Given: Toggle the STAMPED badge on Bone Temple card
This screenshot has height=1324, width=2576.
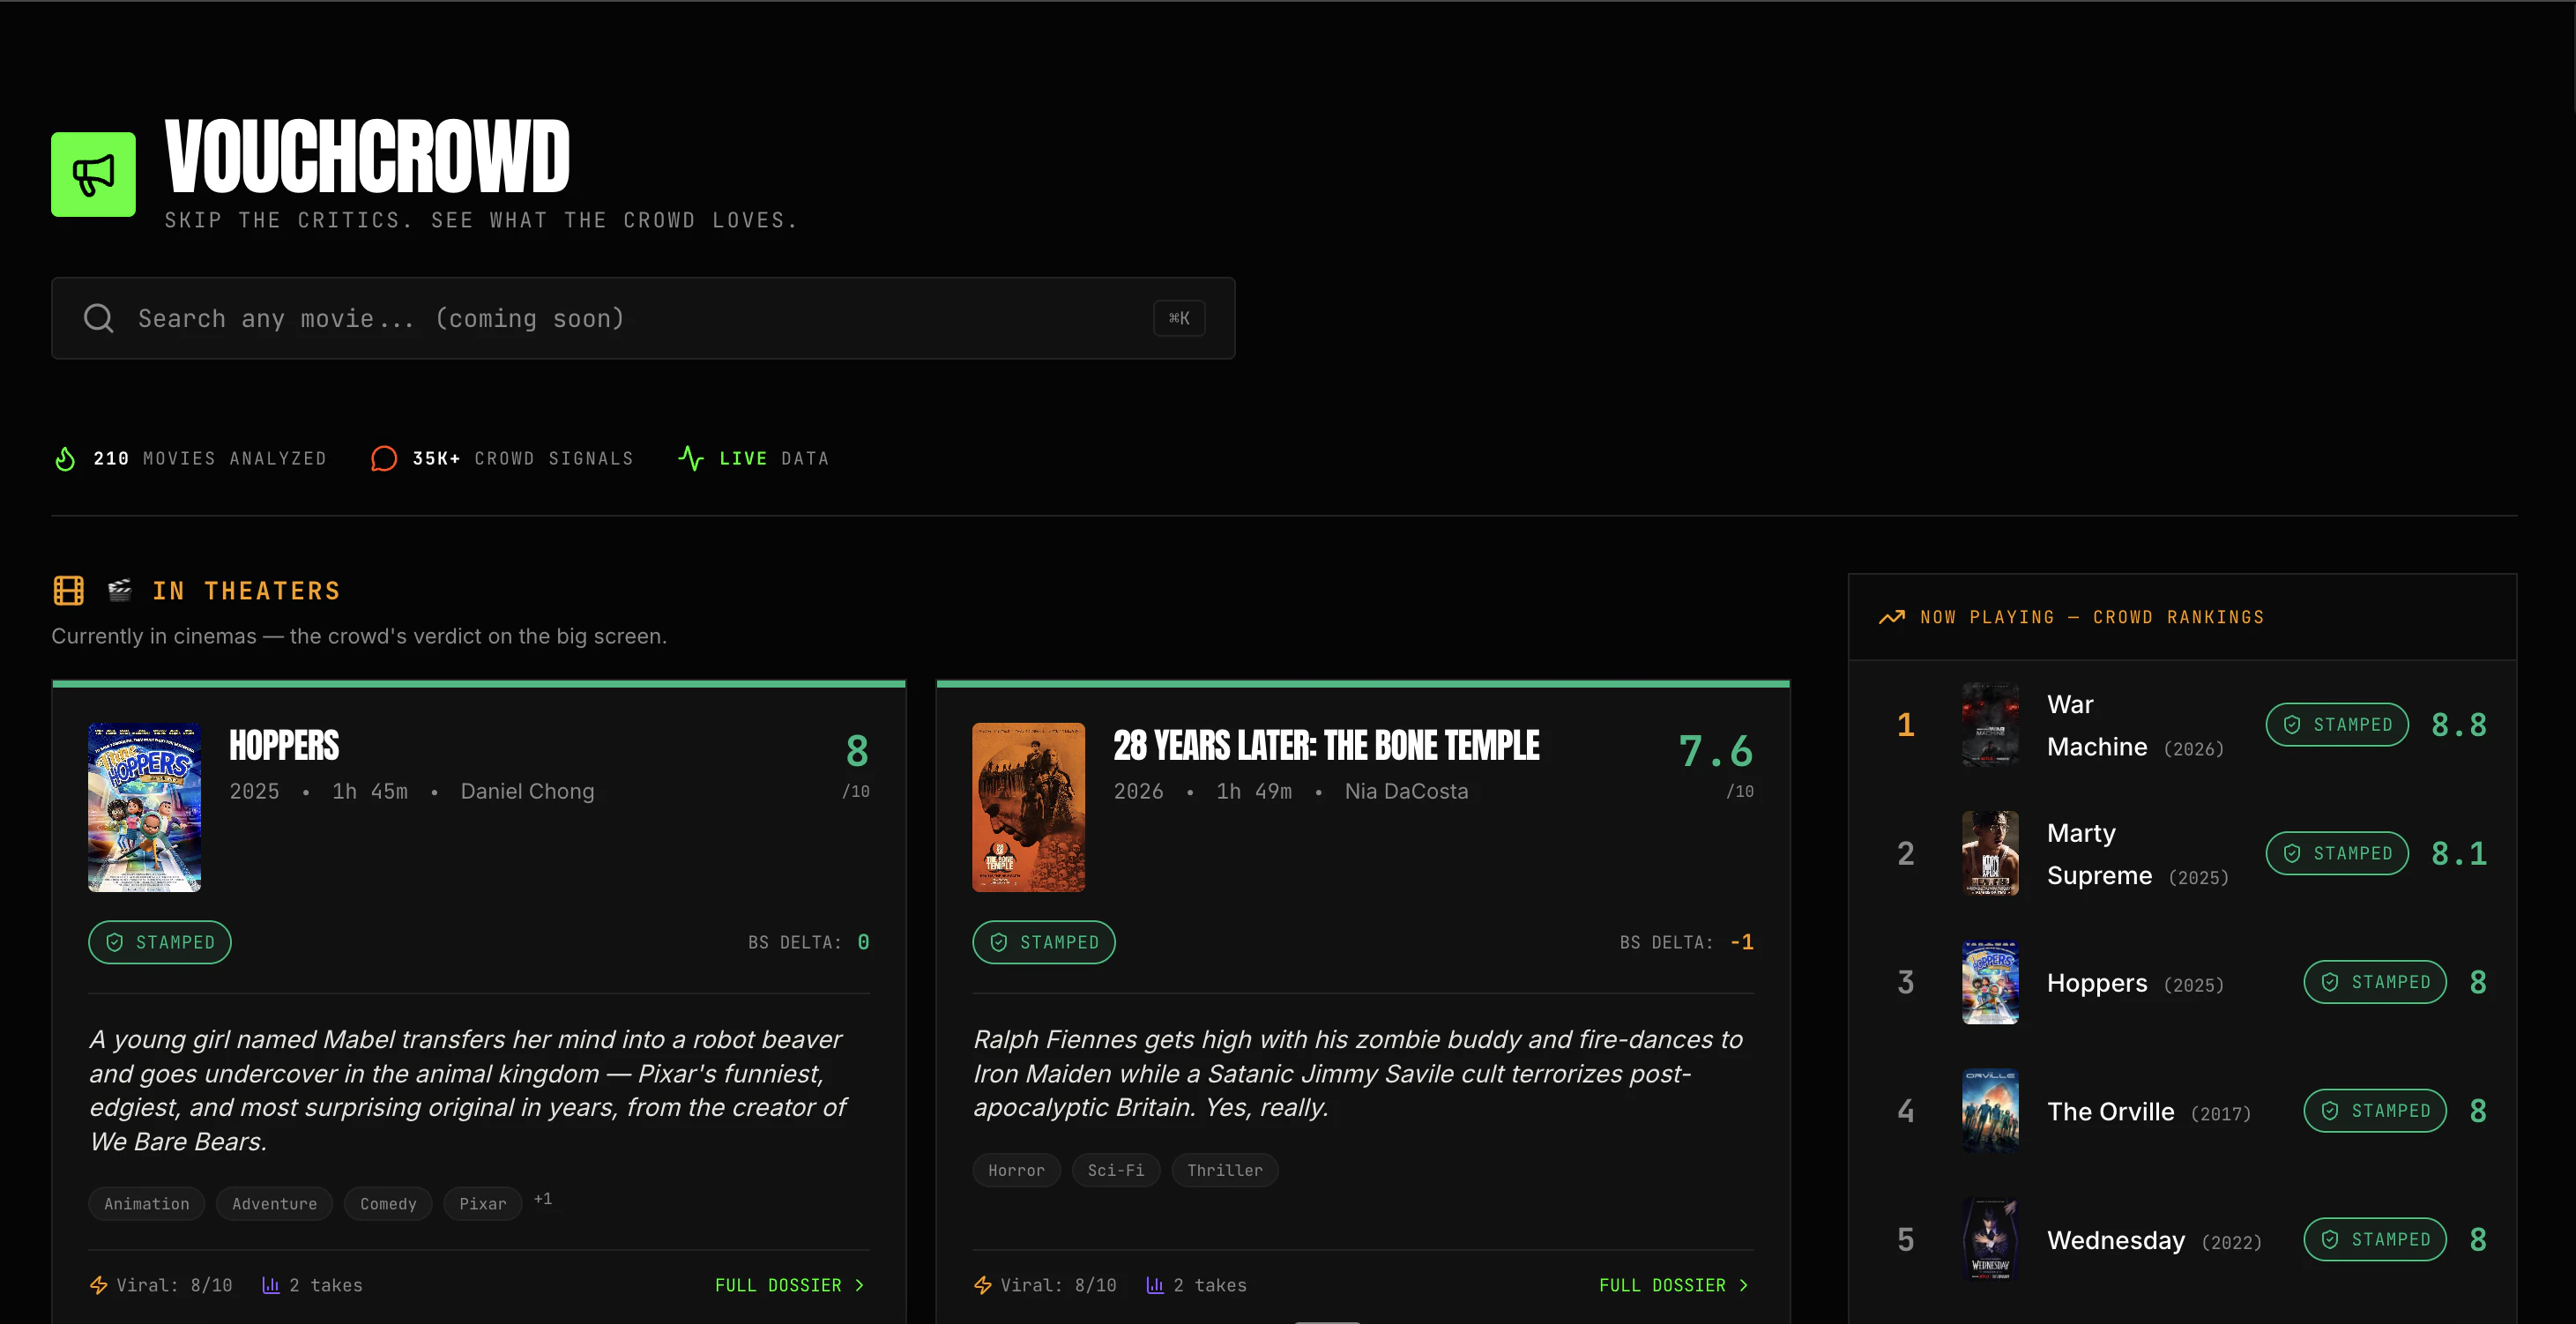Looking at the screenshot, I should [x=1044, y=942].
